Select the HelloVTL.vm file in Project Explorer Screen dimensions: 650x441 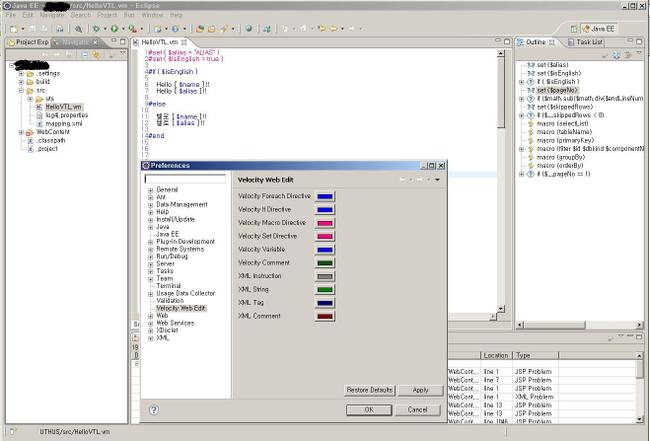(x=63, y=107)
